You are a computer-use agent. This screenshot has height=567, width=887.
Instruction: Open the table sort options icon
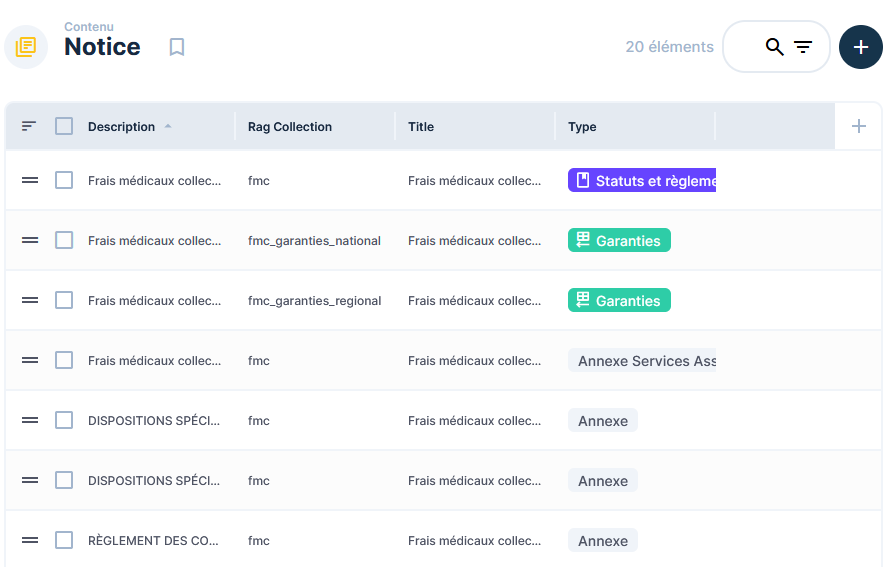tap(29, 126)
